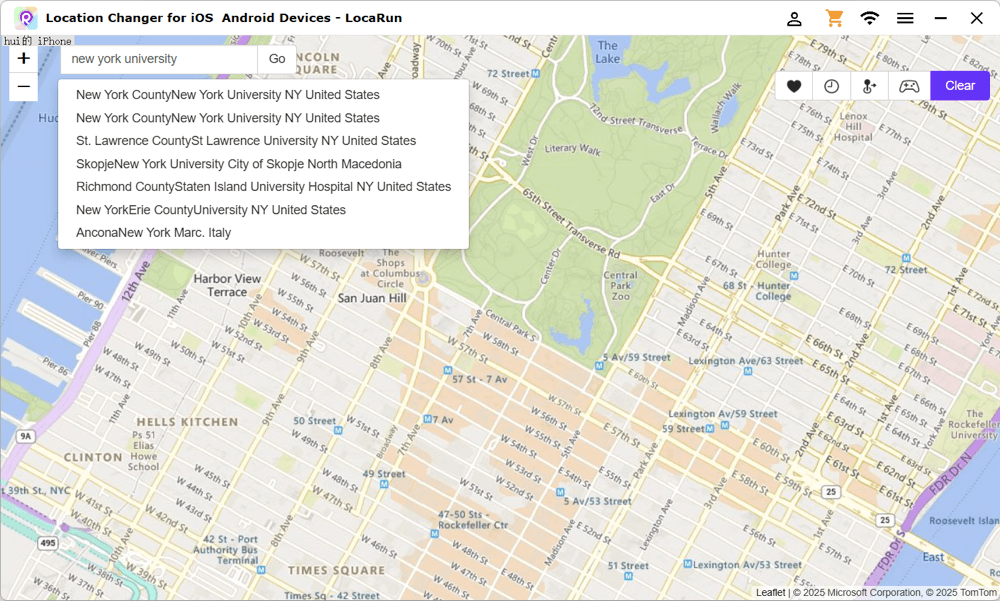Click the 49 Street subway marker
This screenshot has width=1000, height=601.
pos(384,484)
